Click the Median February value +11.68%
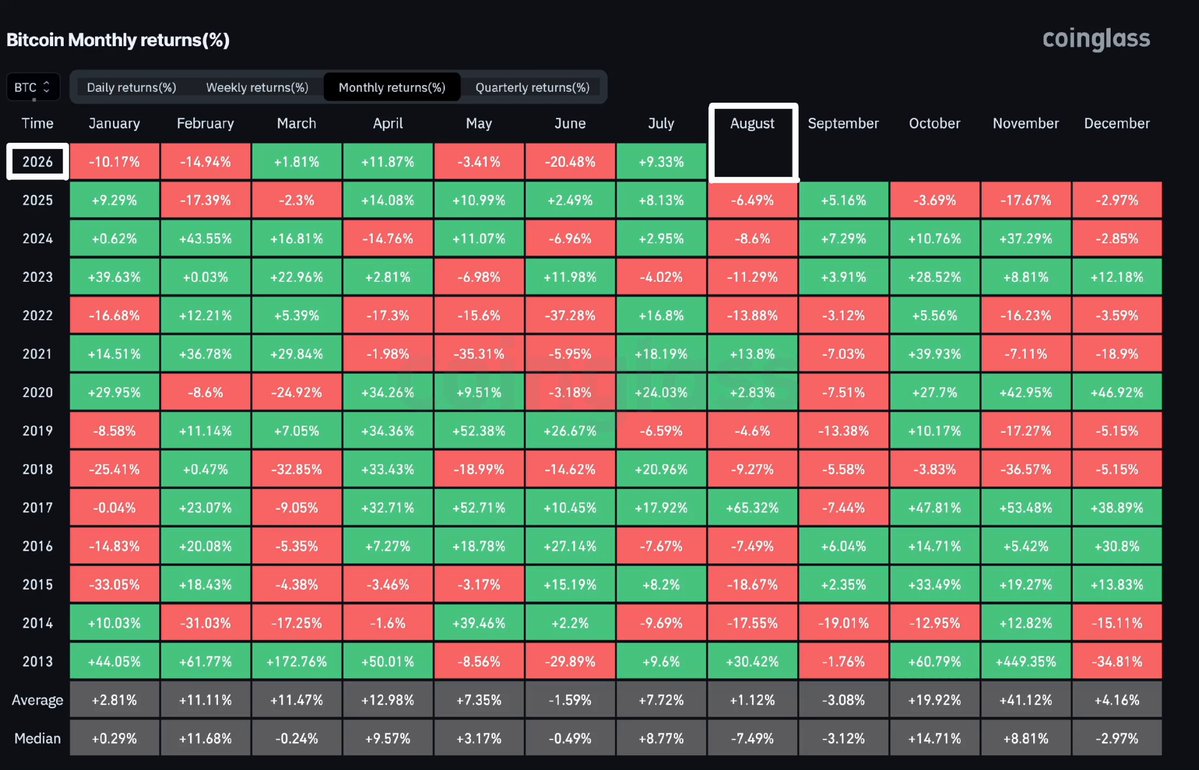The height and width of the screenshot is (770, 1199). pos(205,739)
